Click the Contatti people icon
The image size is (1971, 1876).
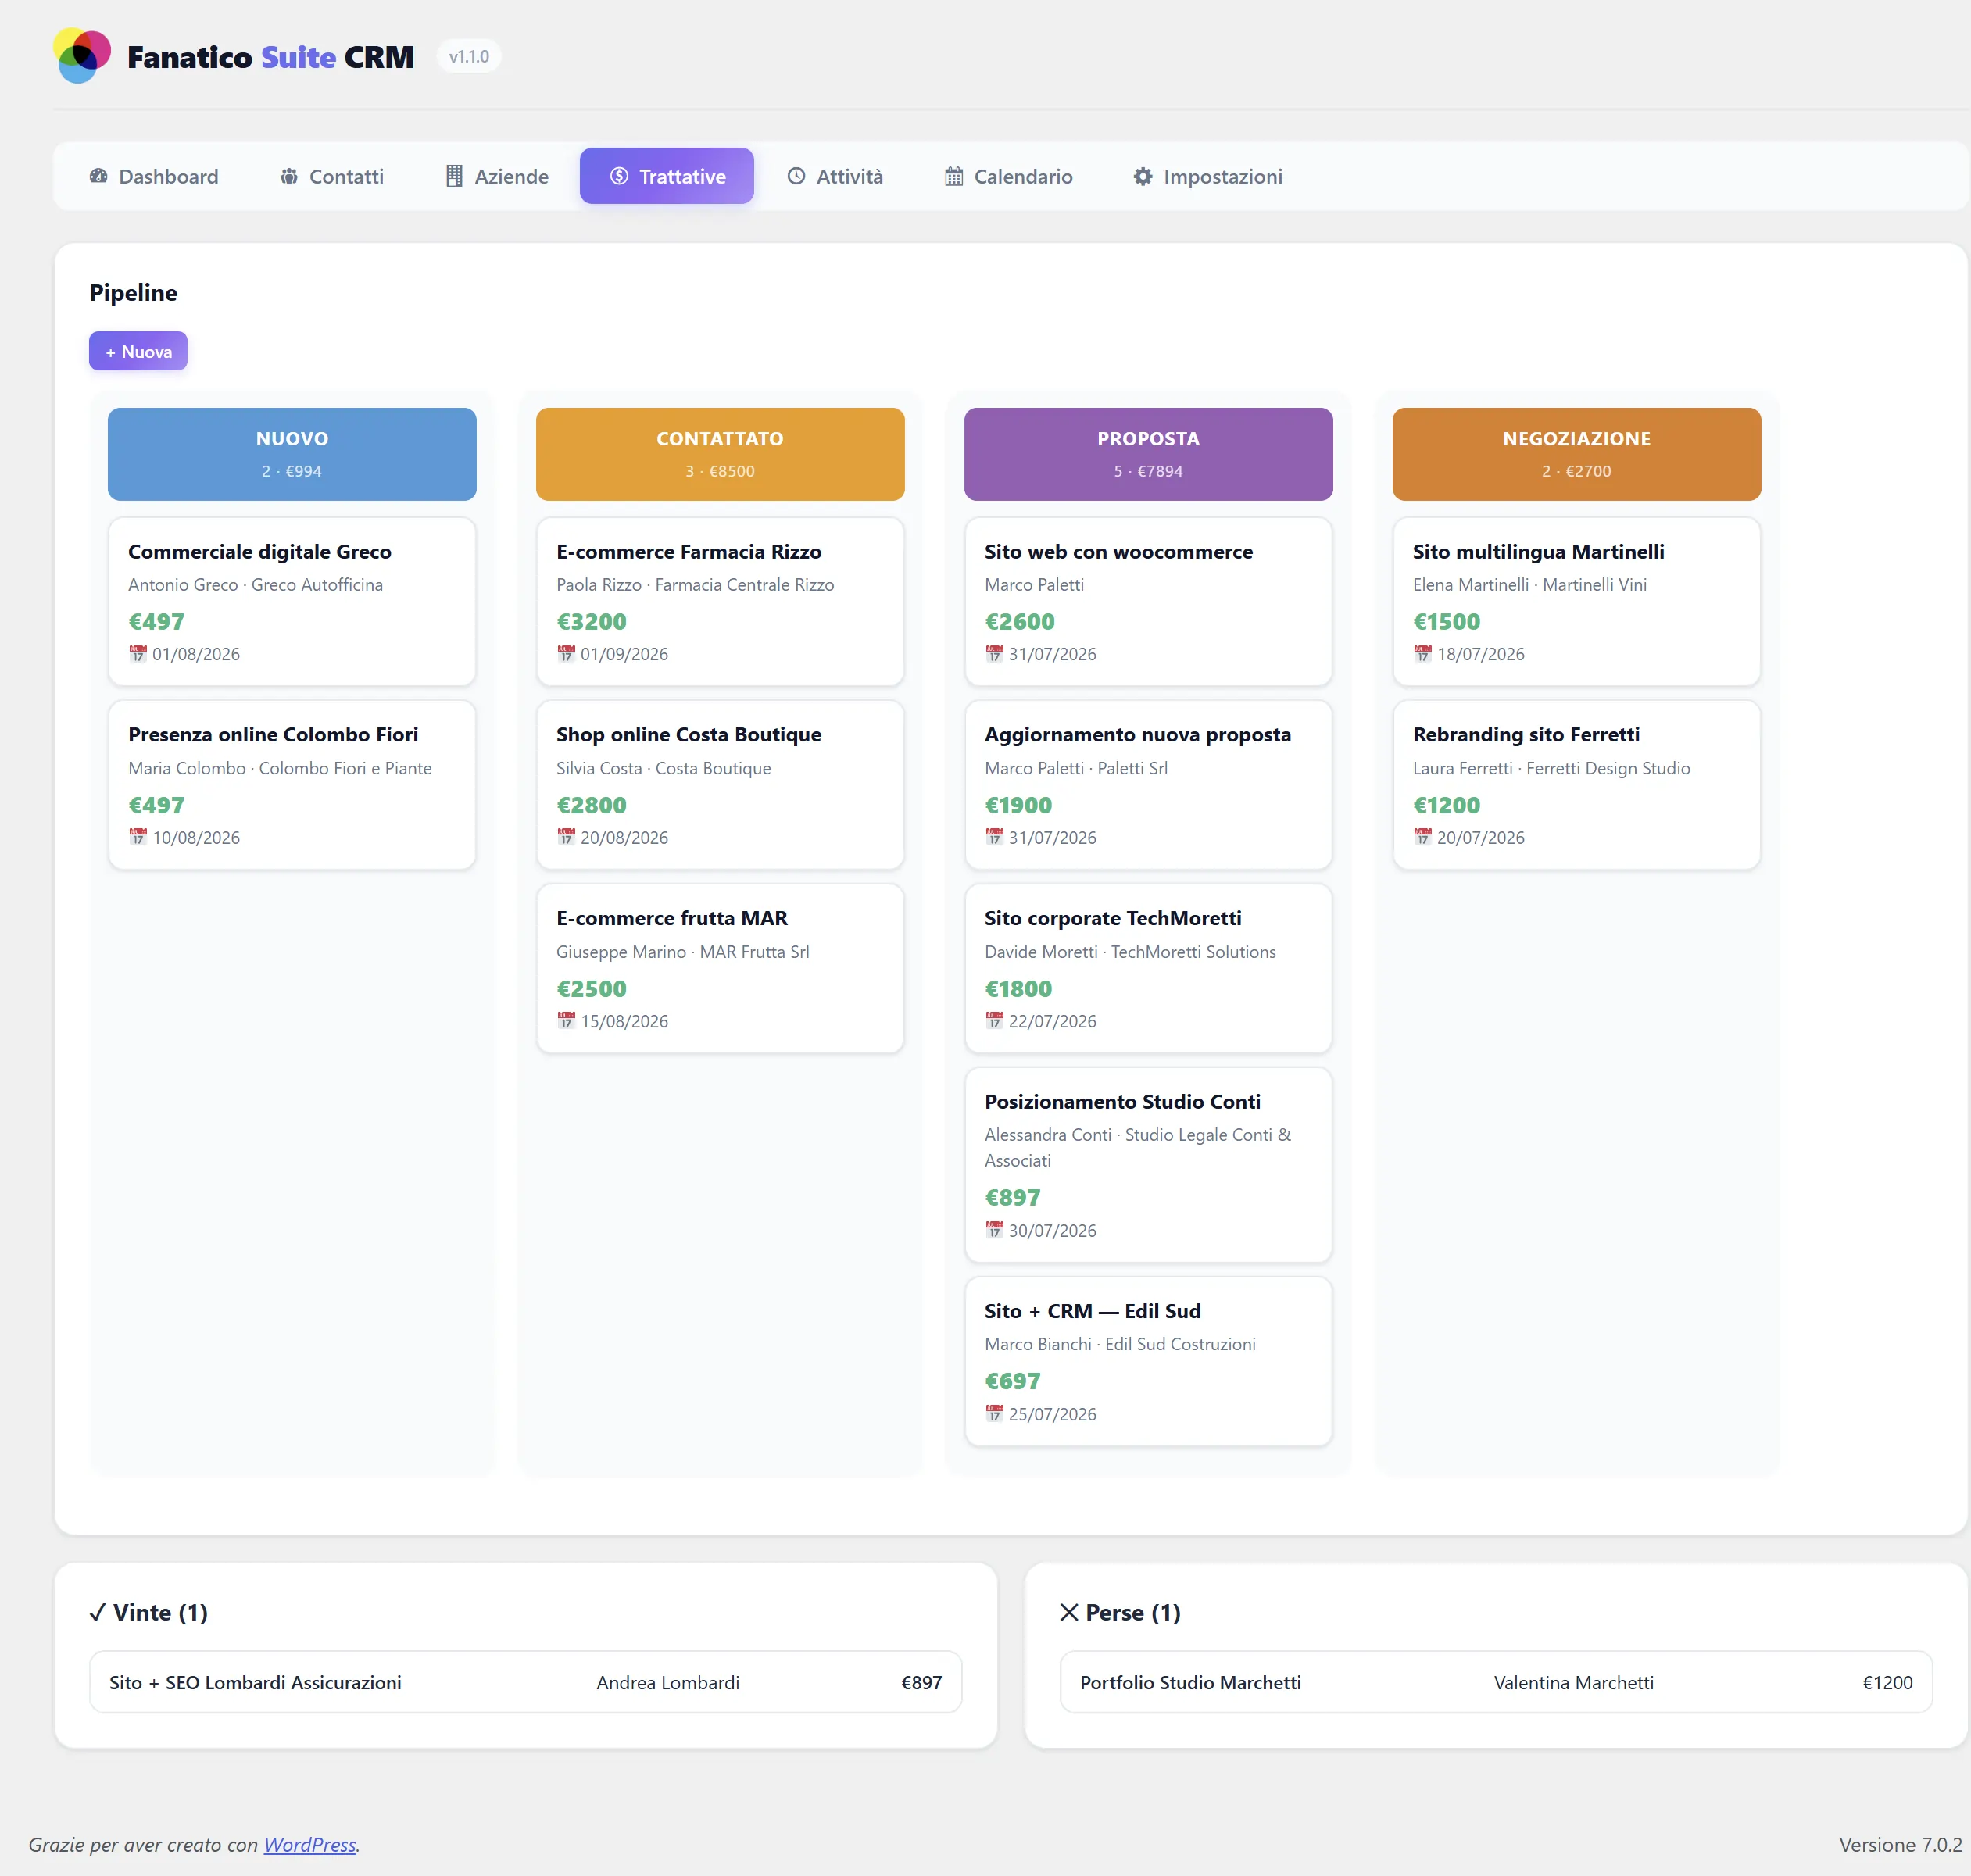pos(289,176)
